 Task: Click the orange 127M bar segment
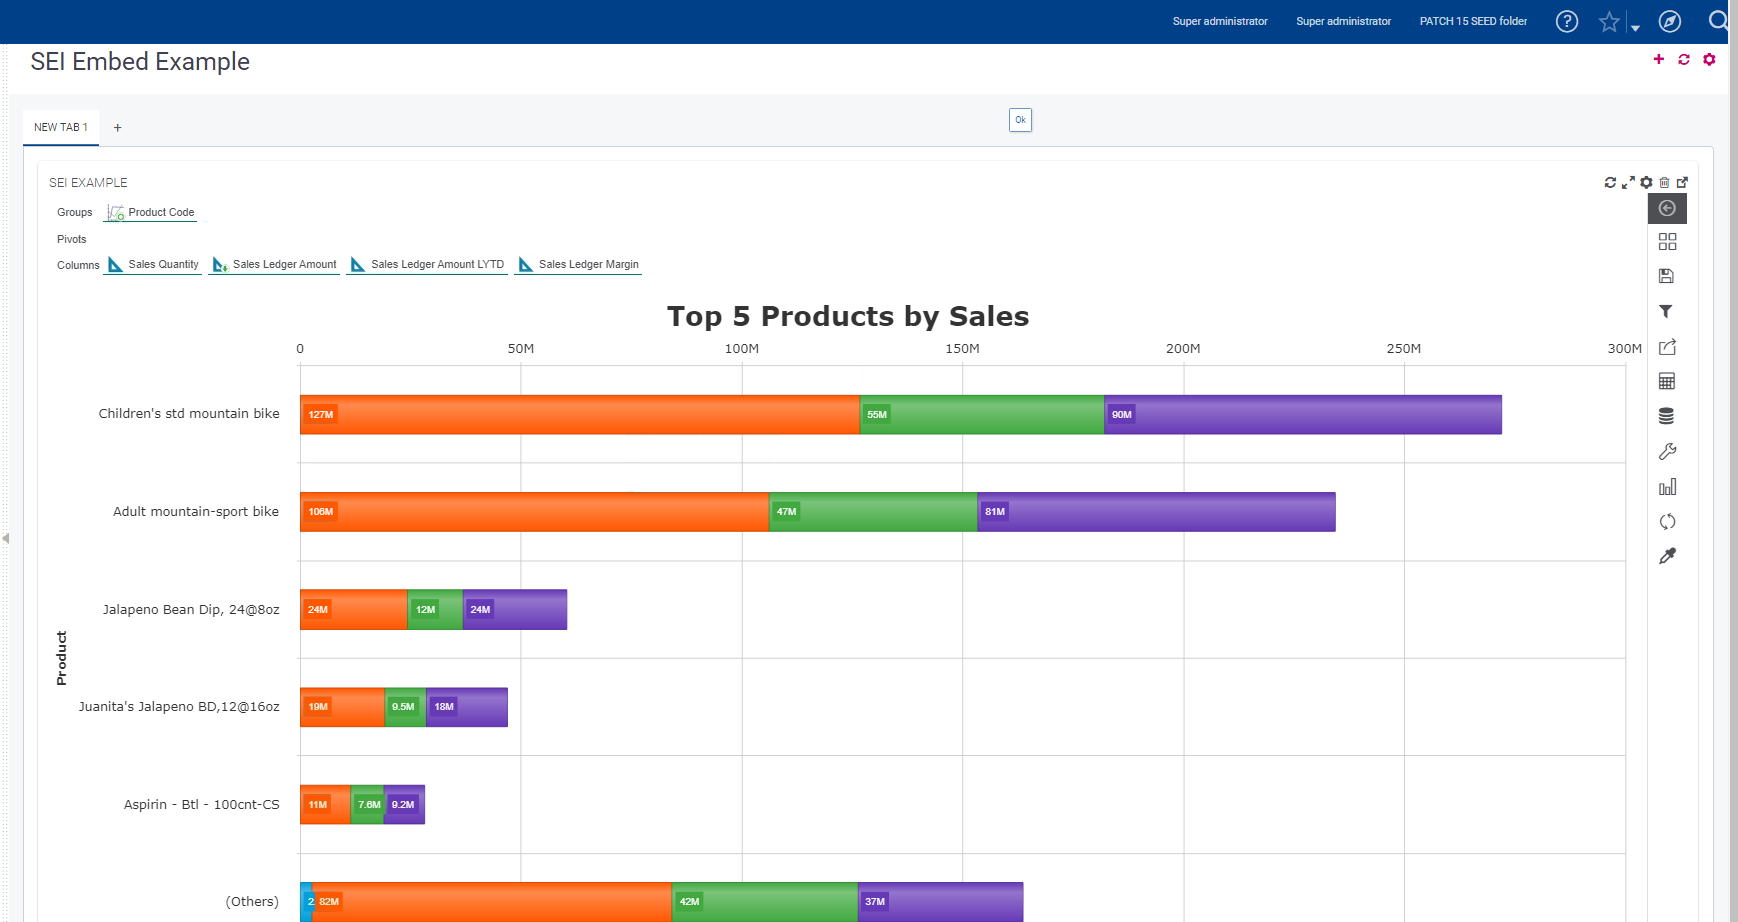coord(580,414)
